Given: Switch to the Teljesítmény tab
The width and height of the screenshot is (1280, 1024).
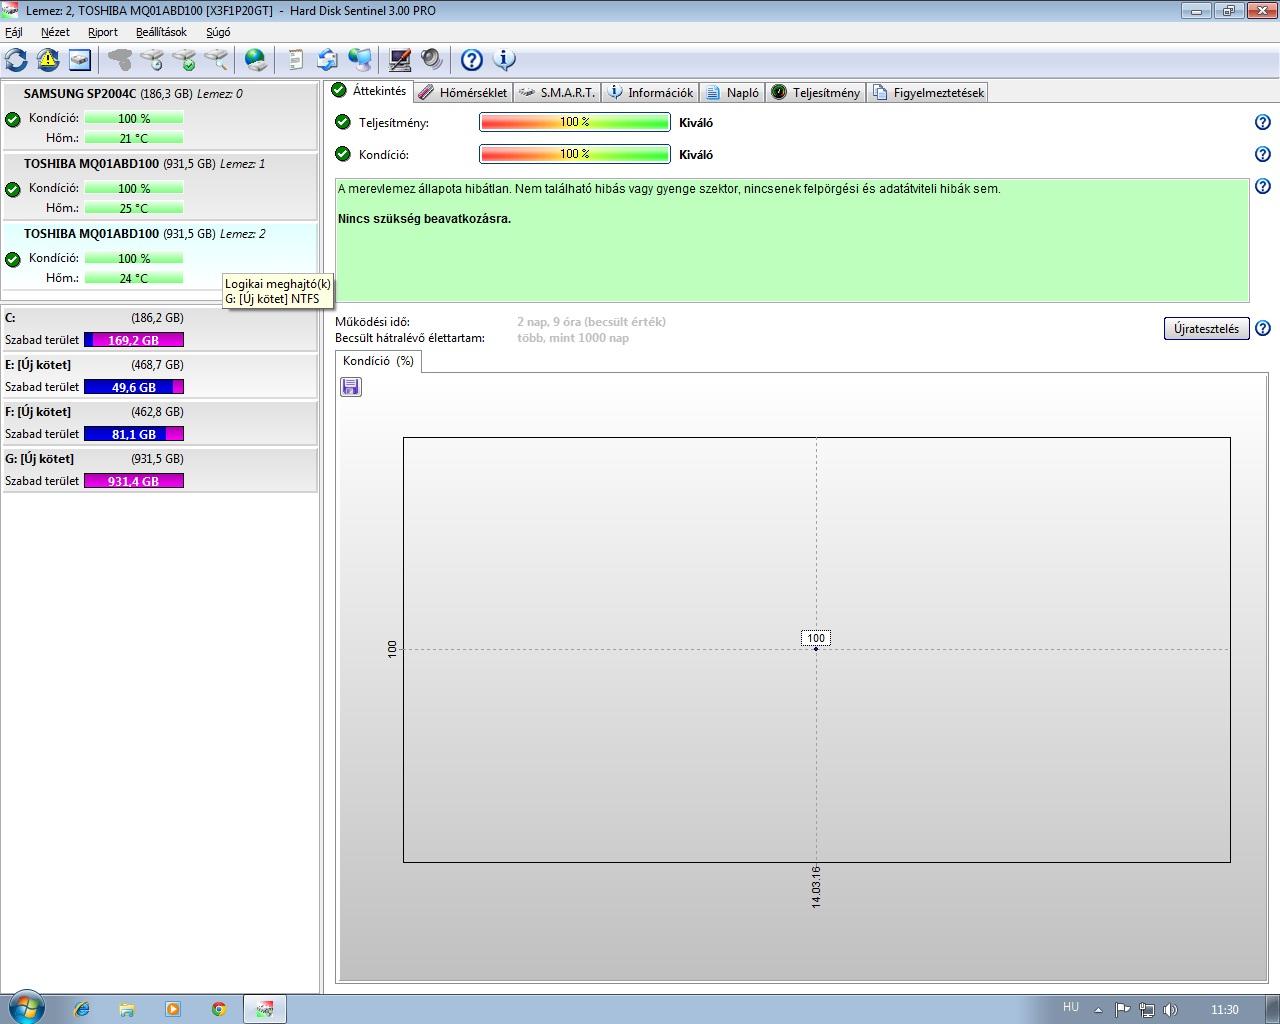Looking at the screenshot, I should [x=816, y=92].
